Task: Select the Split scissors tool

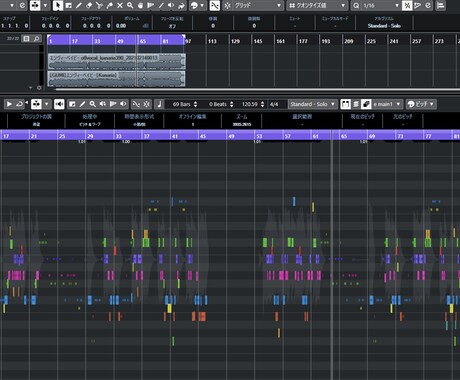Action: tap(99, 5)
